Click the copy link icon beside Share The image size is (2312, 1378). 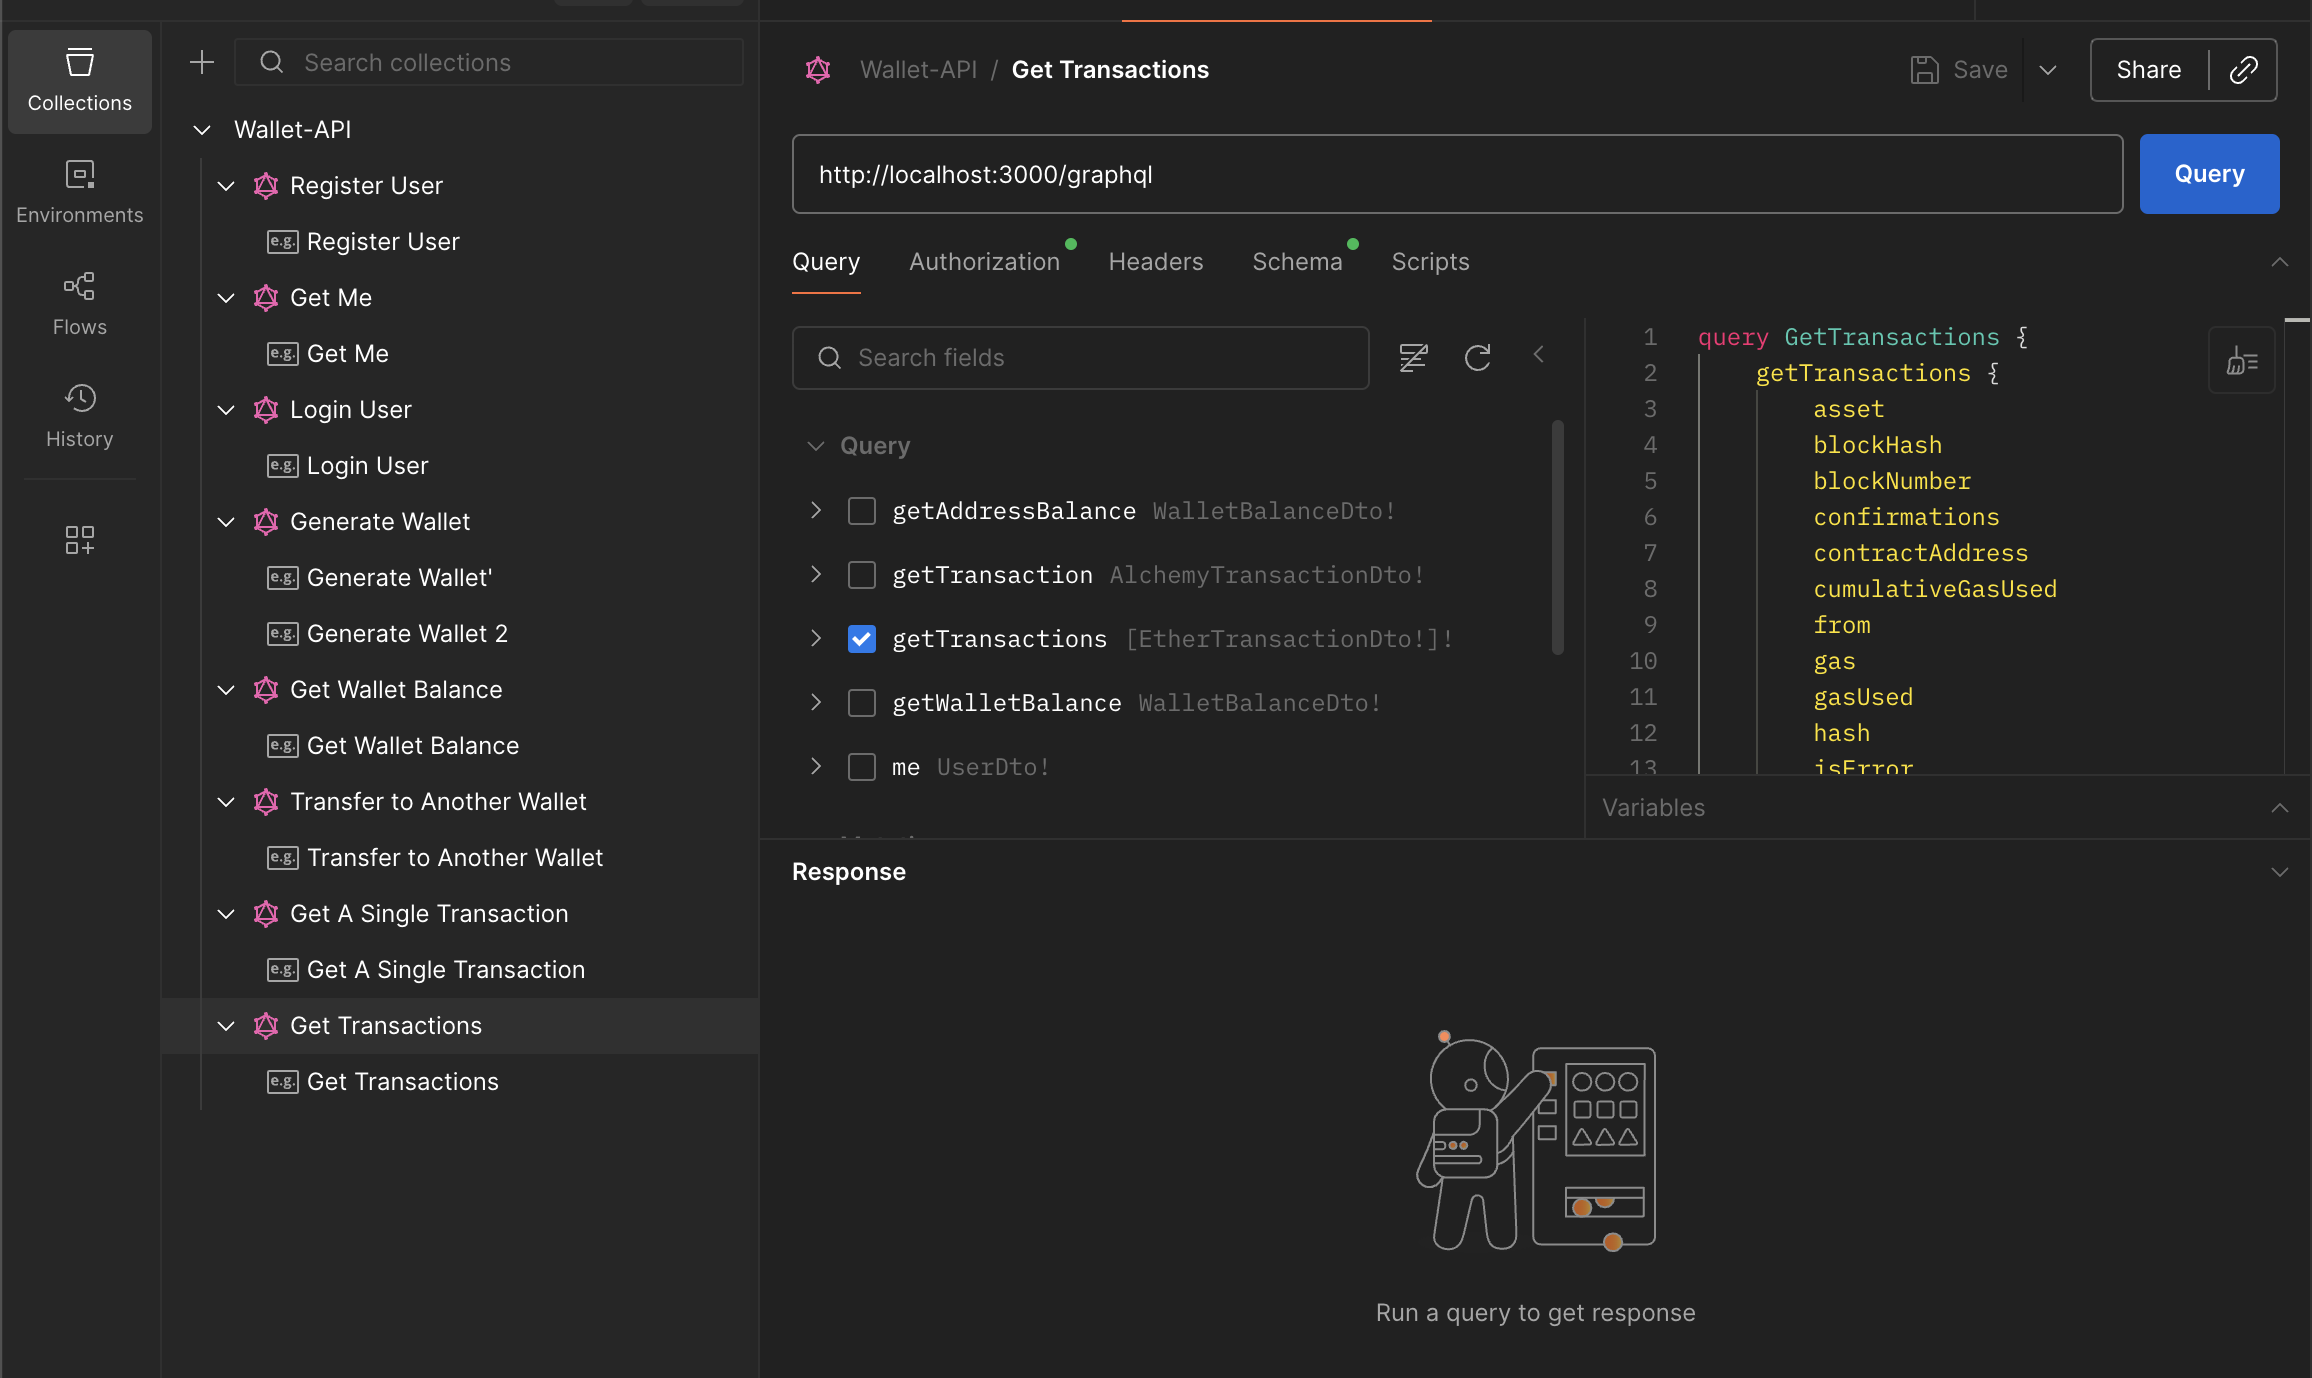coord(2243,70)
